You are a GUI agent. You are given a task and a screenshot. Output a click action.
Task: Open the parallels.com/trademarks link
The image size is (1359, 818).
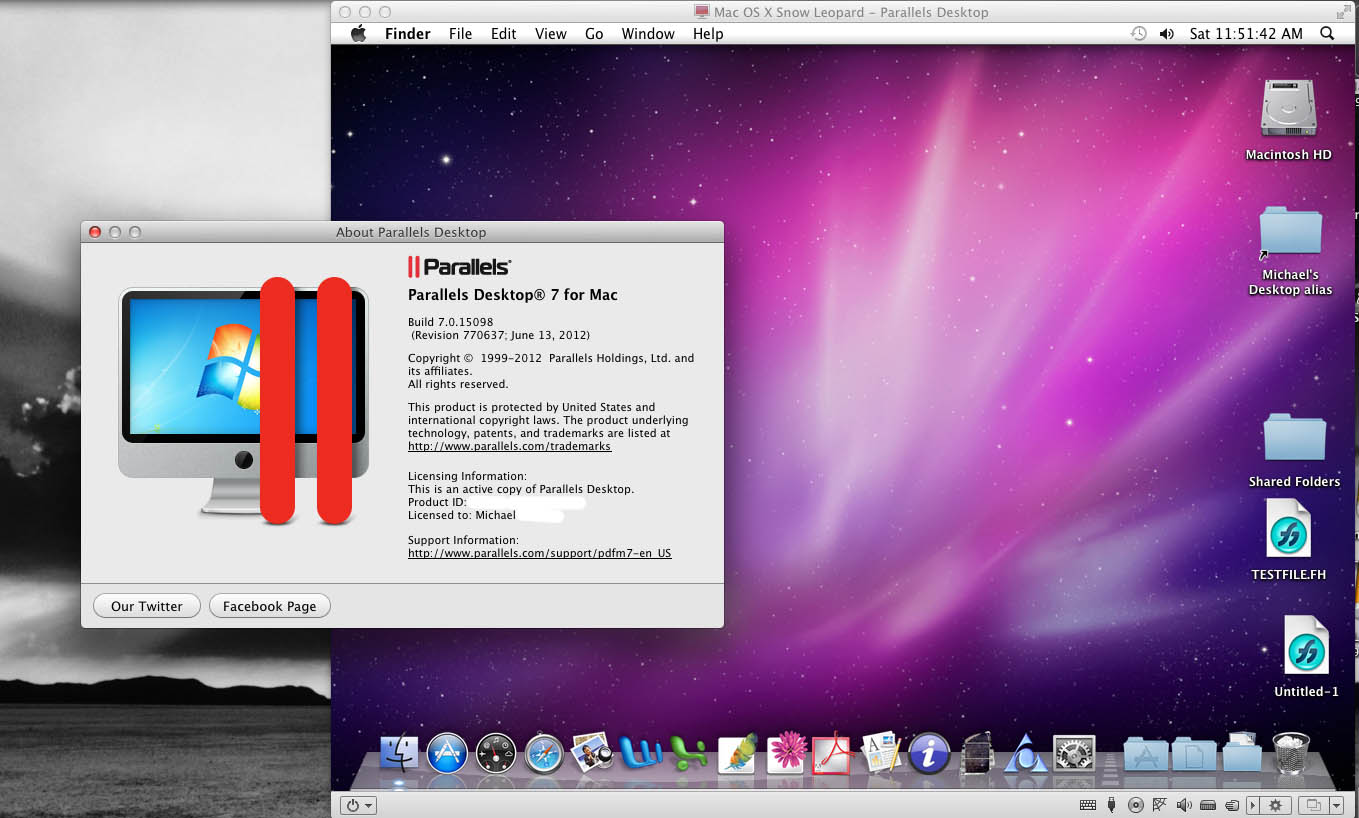point(509,447)
